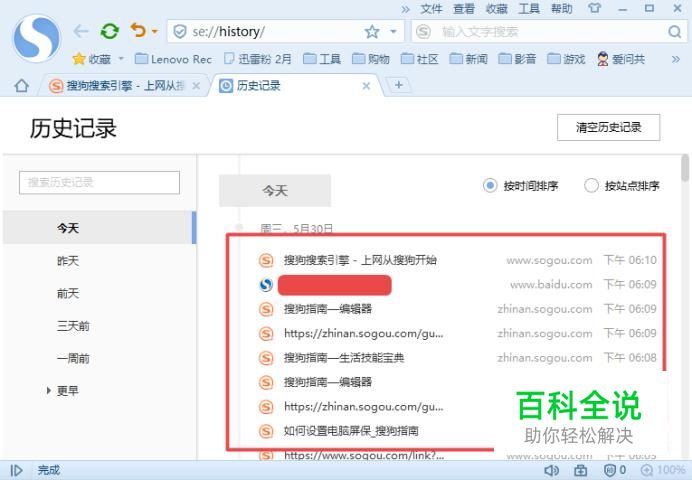692x480 pixels.
Task: Select 三天前 in the sidebar
Action: (73, 326)
